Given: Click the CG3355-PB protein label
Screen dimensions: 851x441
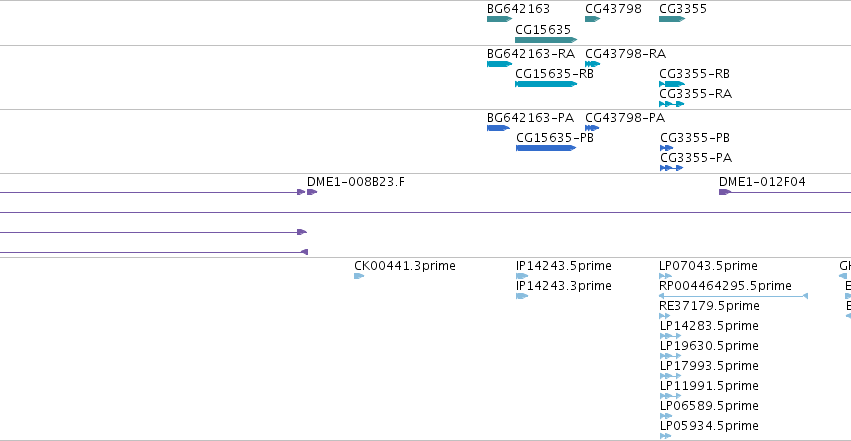Looking at the screenshot, I should [695, 138].
